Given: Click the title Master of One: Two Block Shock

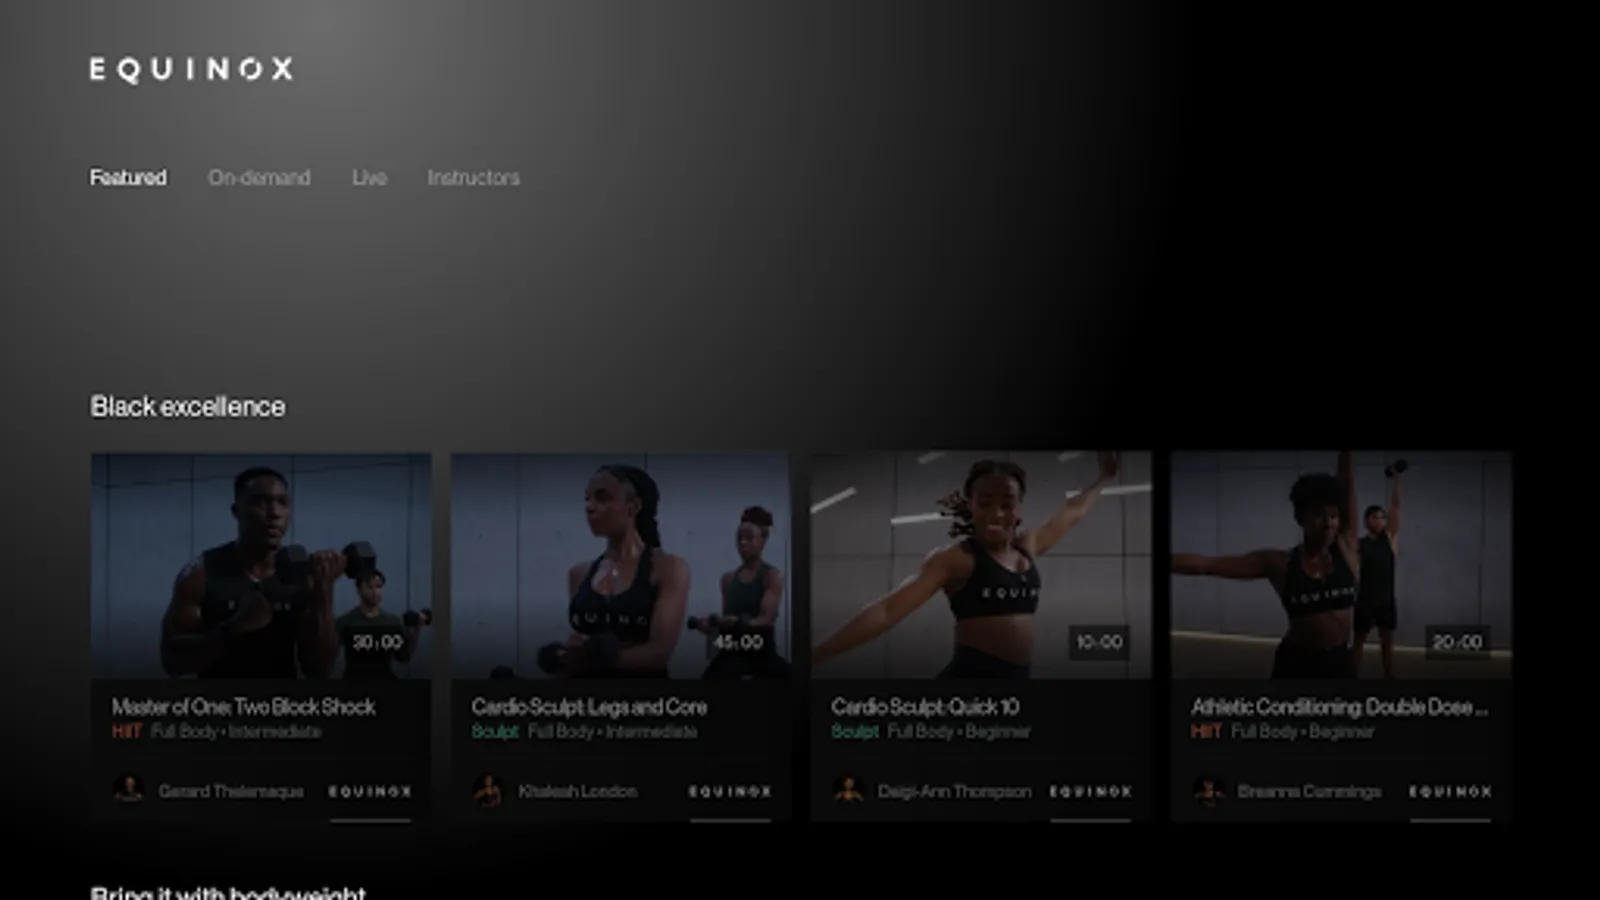Looking at the screenshot, I should tap(243, 707).
